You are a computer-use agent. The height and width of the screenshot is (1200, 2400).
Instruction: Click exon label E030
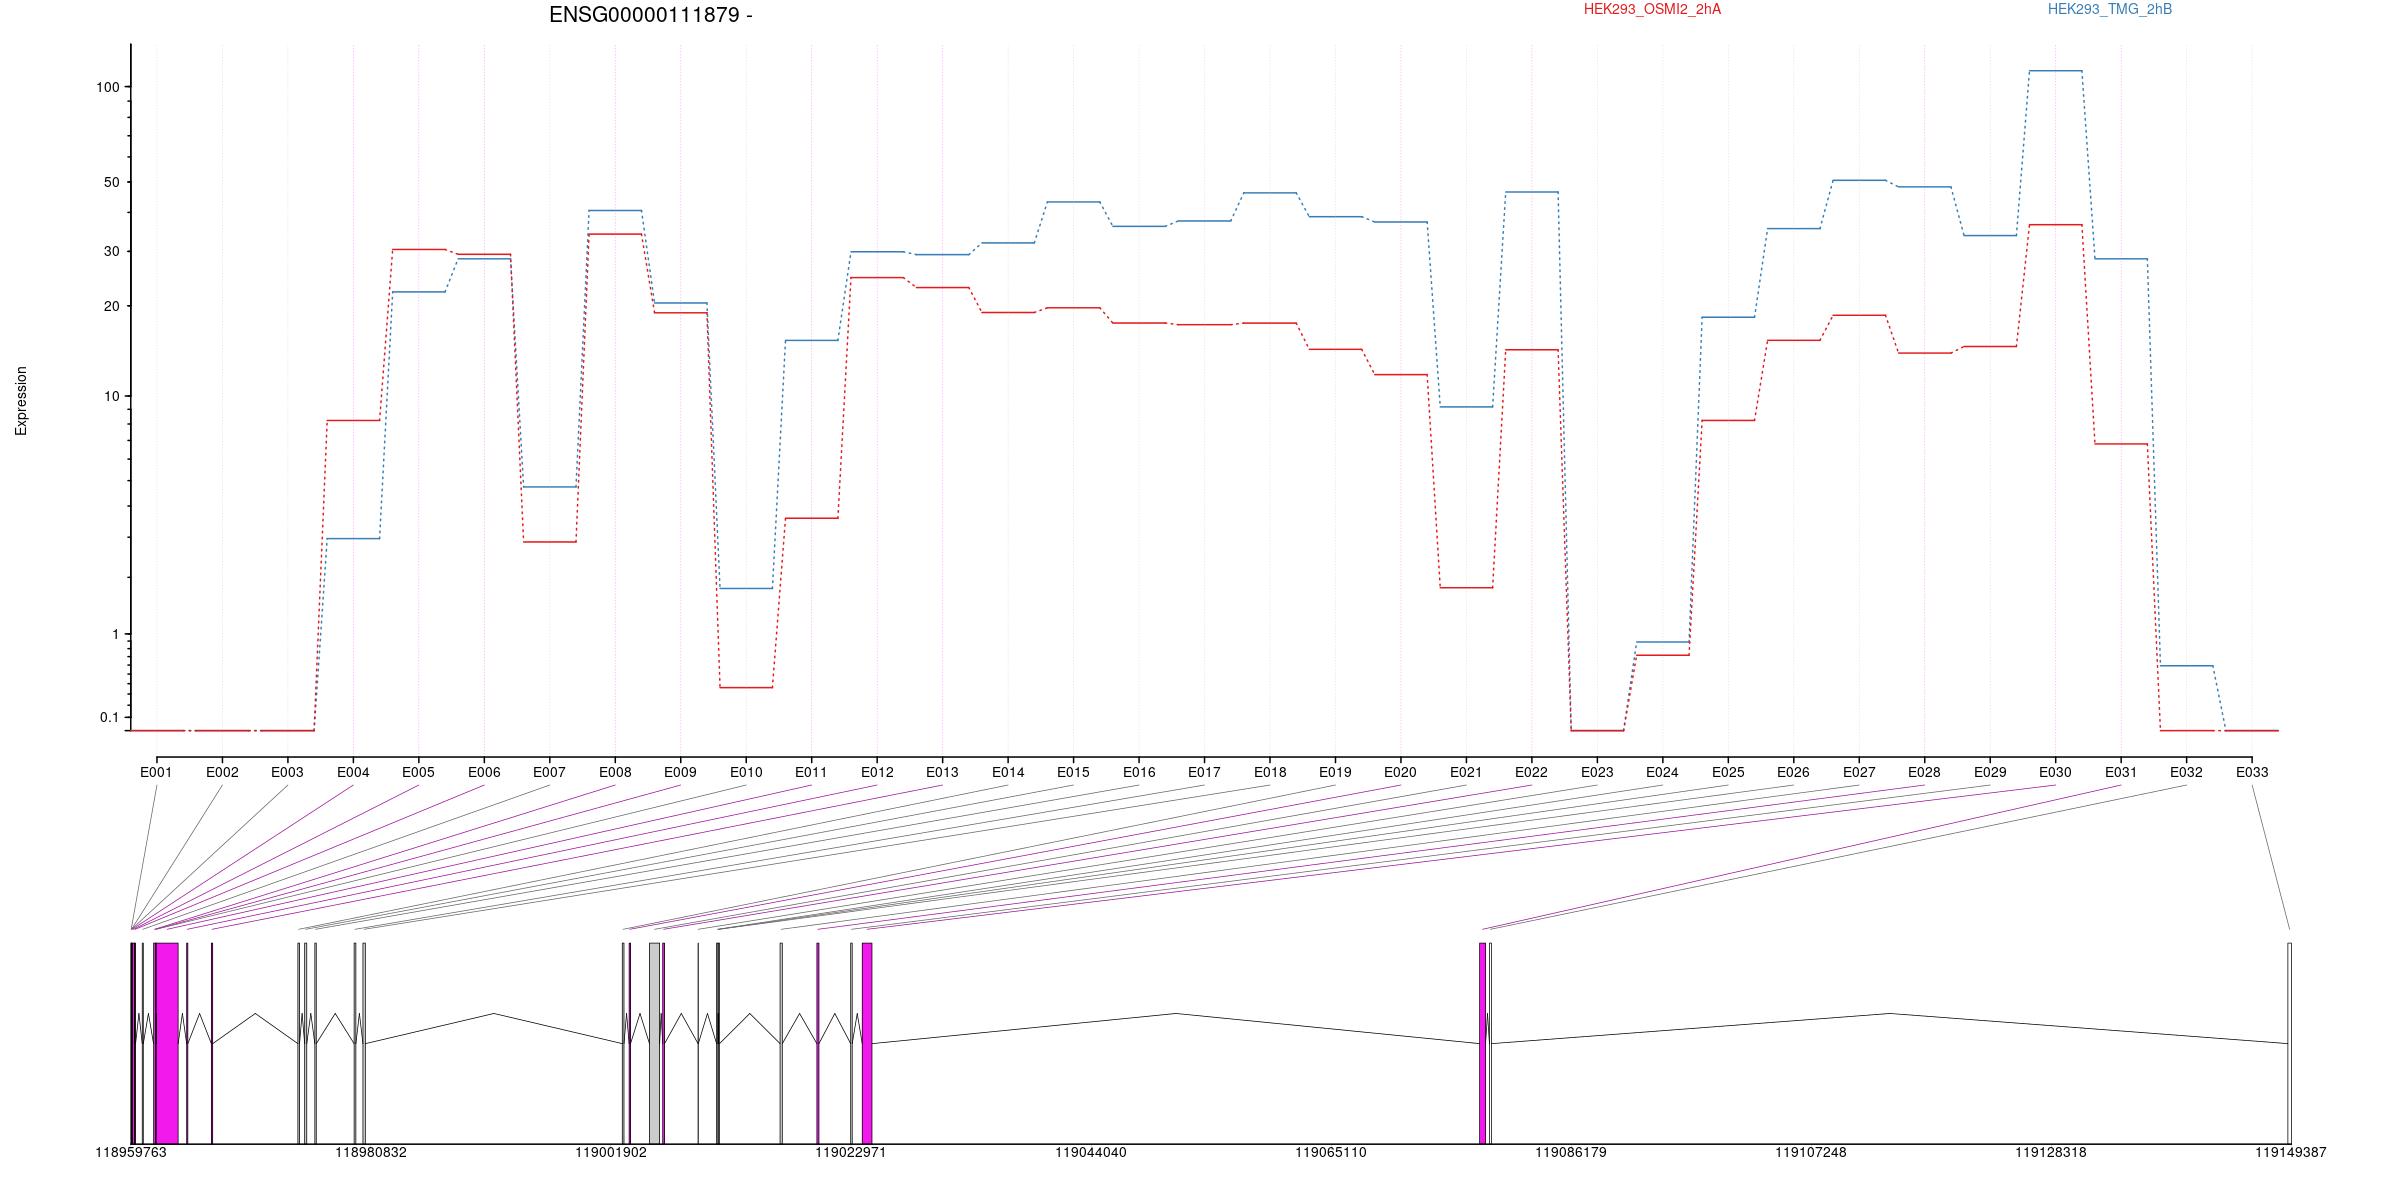pyautogui.click(x=2055, y=772)
